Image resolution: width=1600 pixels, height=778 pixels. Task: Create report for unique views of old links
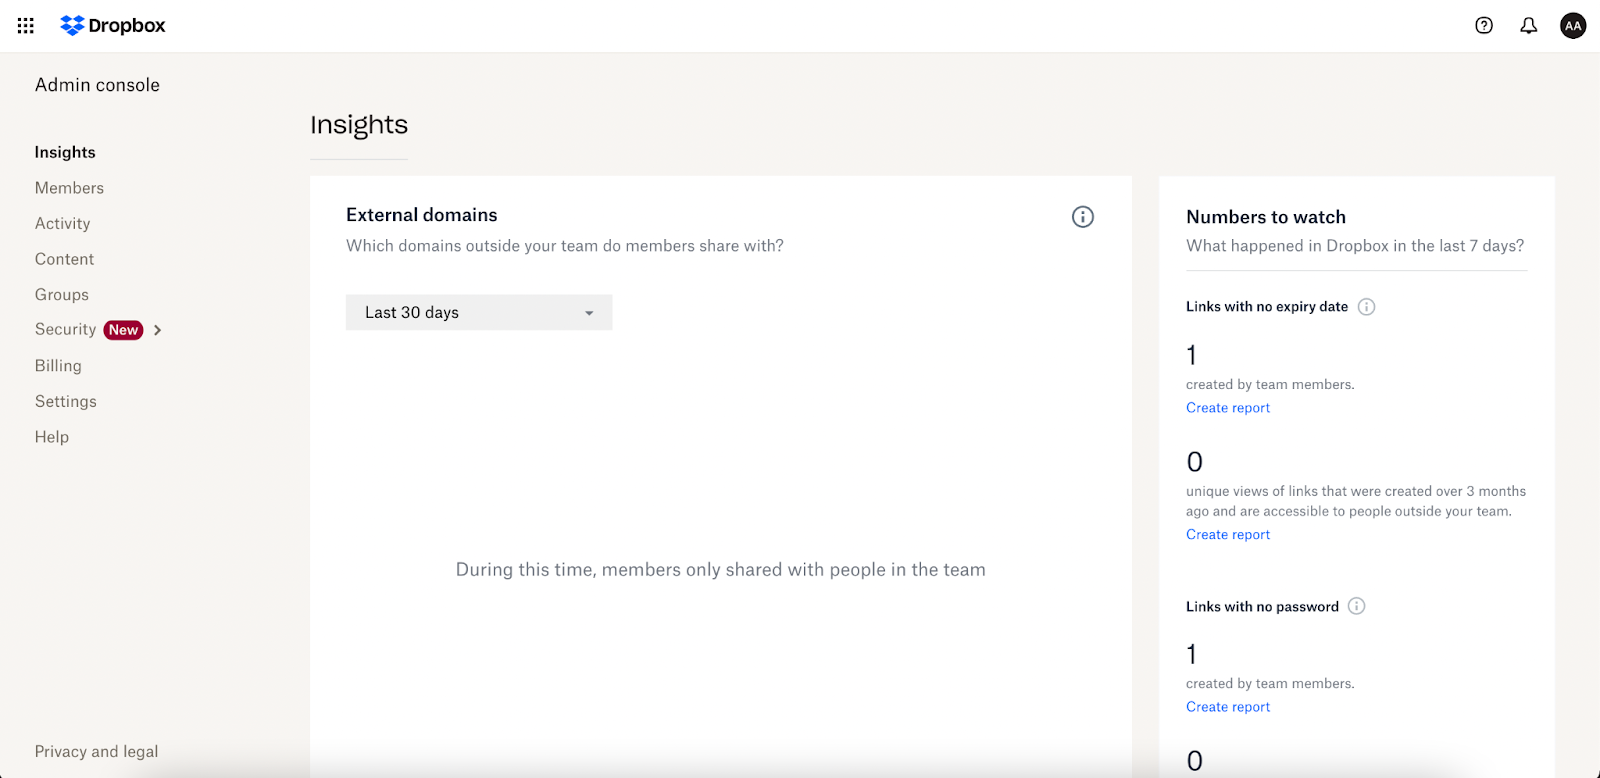1228,535
